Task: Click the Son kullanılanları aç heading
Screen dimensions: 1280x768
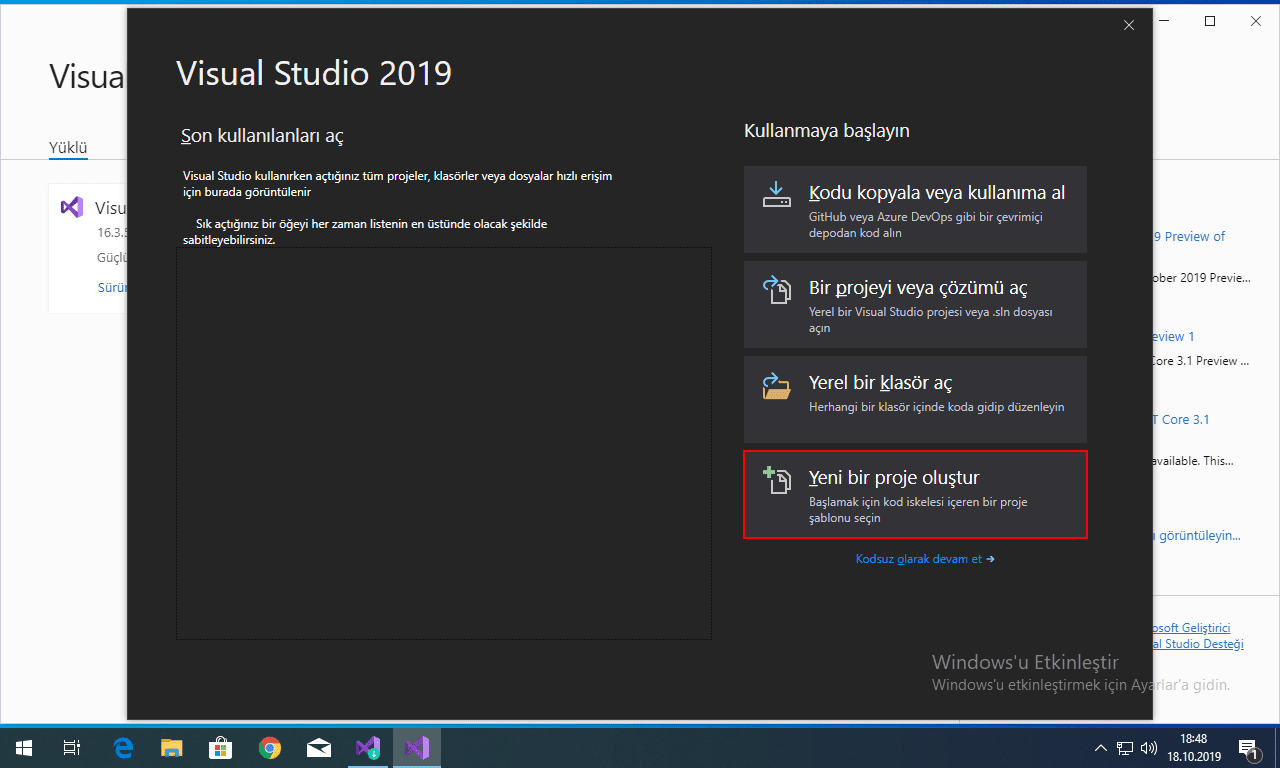Action: (262, 136)
